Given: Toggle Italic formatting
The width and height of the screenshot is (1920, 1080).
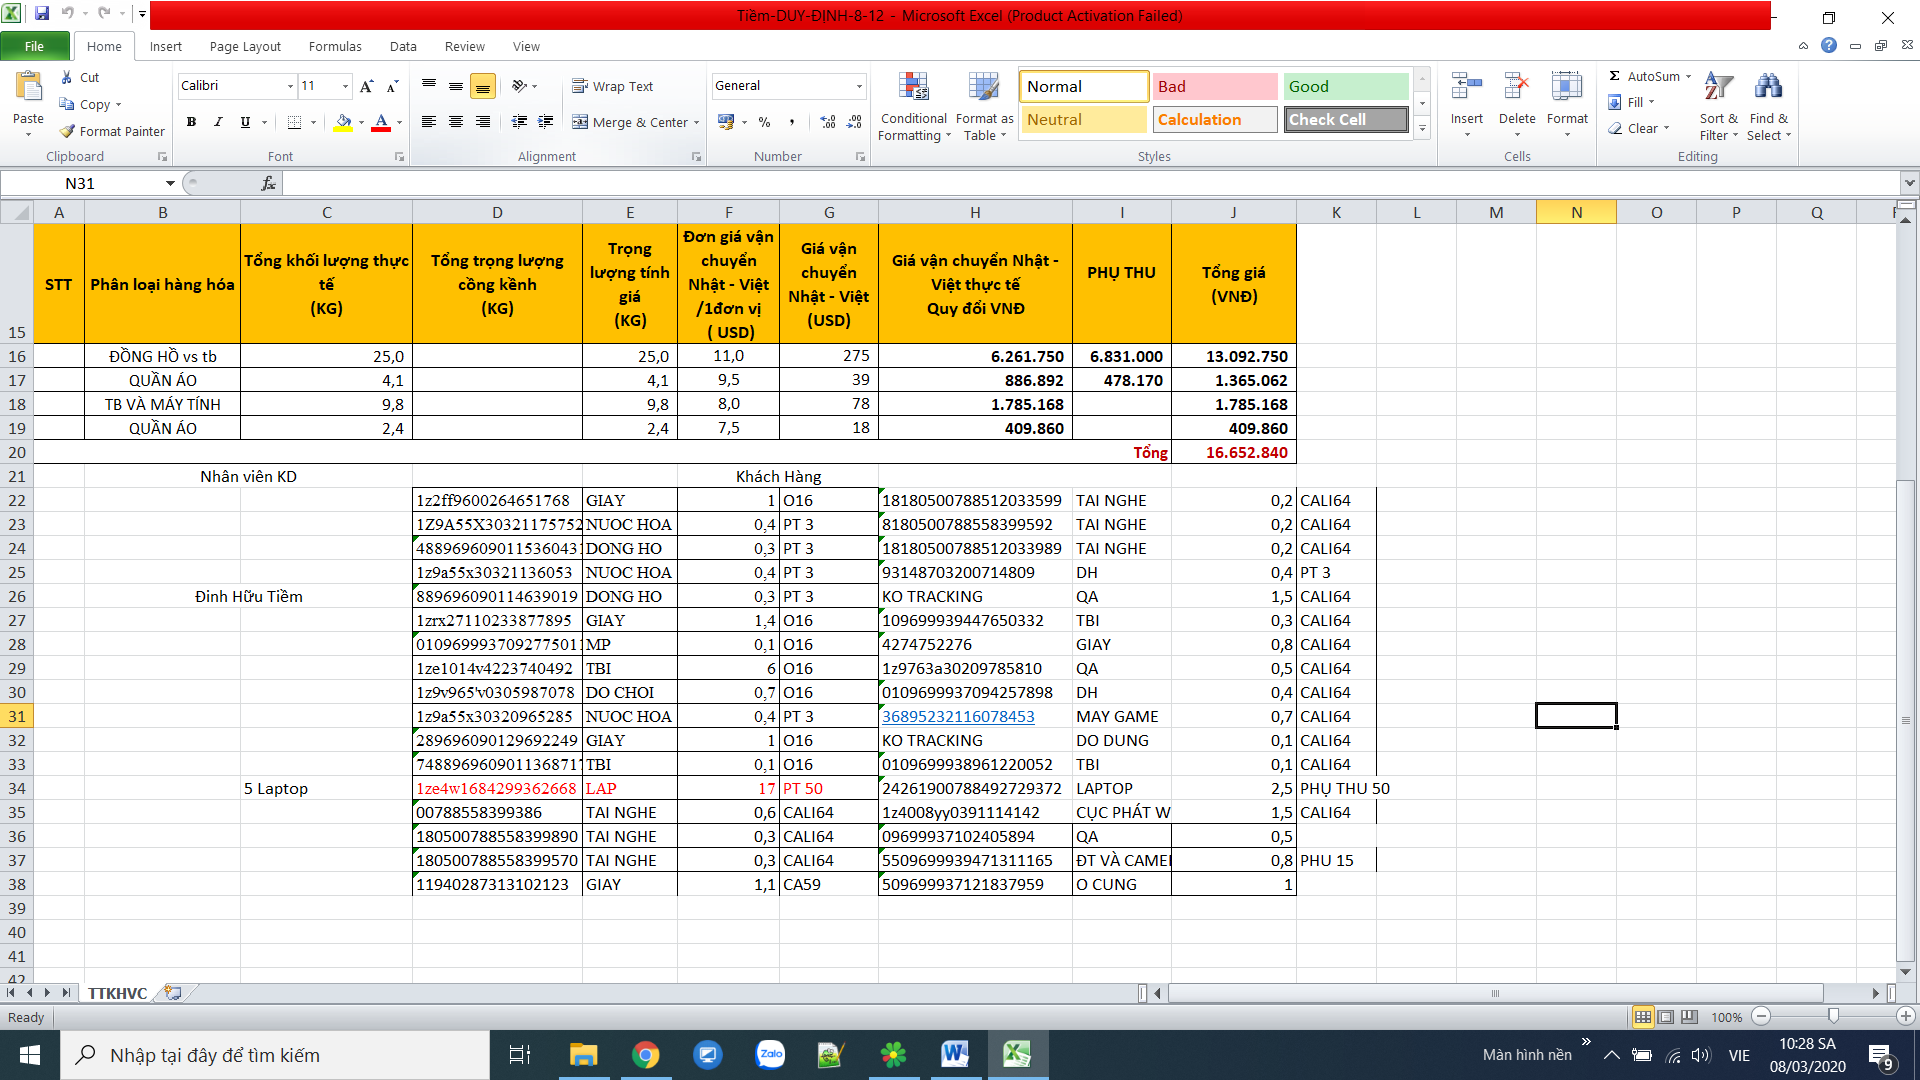Looking at the screenshot, I should pyautogui.click(x=218, y=122).
